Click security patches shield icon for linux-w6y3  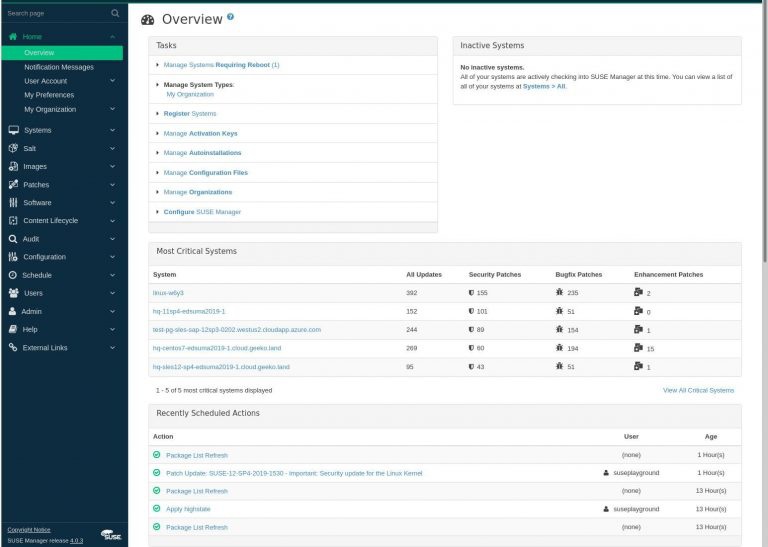tap(472, 293)
